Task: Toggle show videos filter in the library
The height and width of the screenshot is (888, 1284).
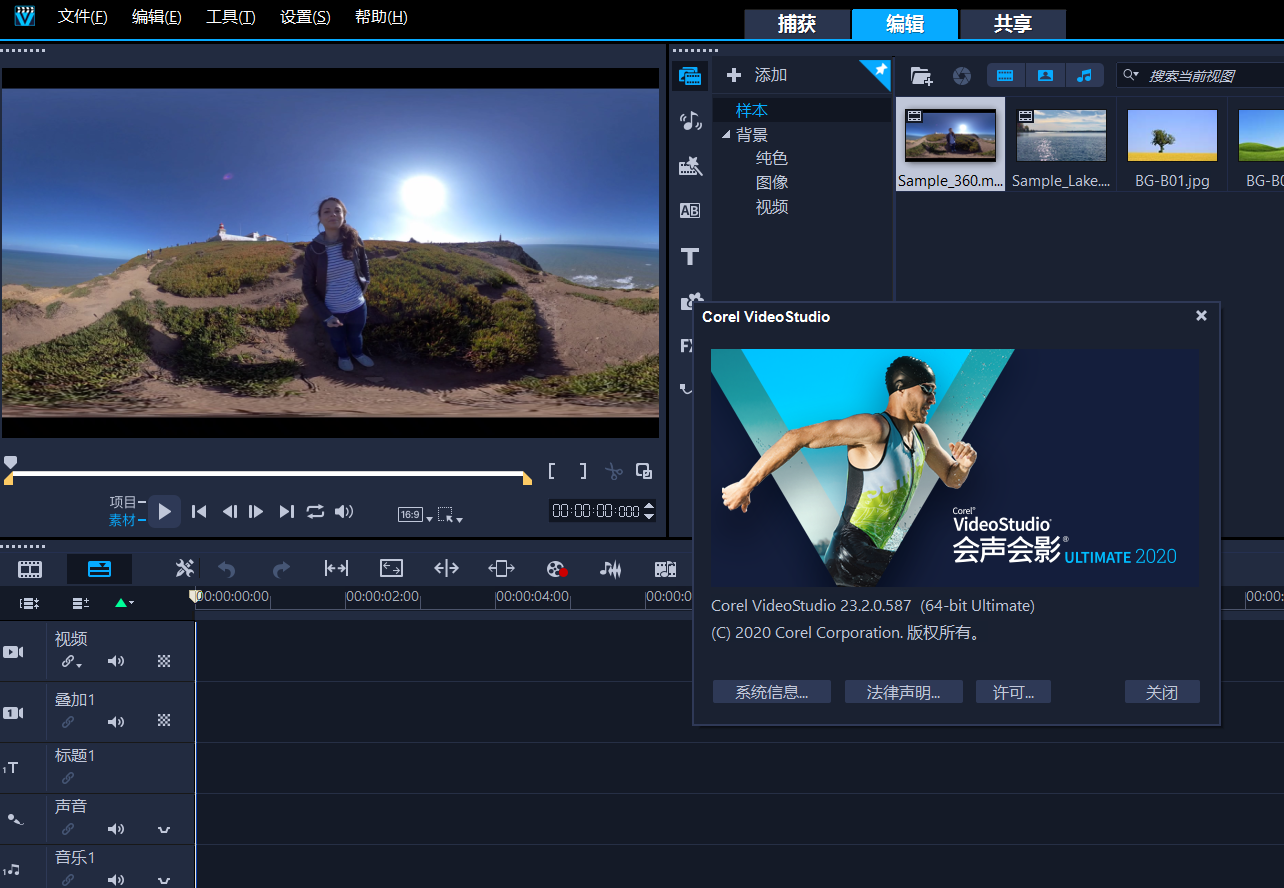Action: [x=1005, y=75]
